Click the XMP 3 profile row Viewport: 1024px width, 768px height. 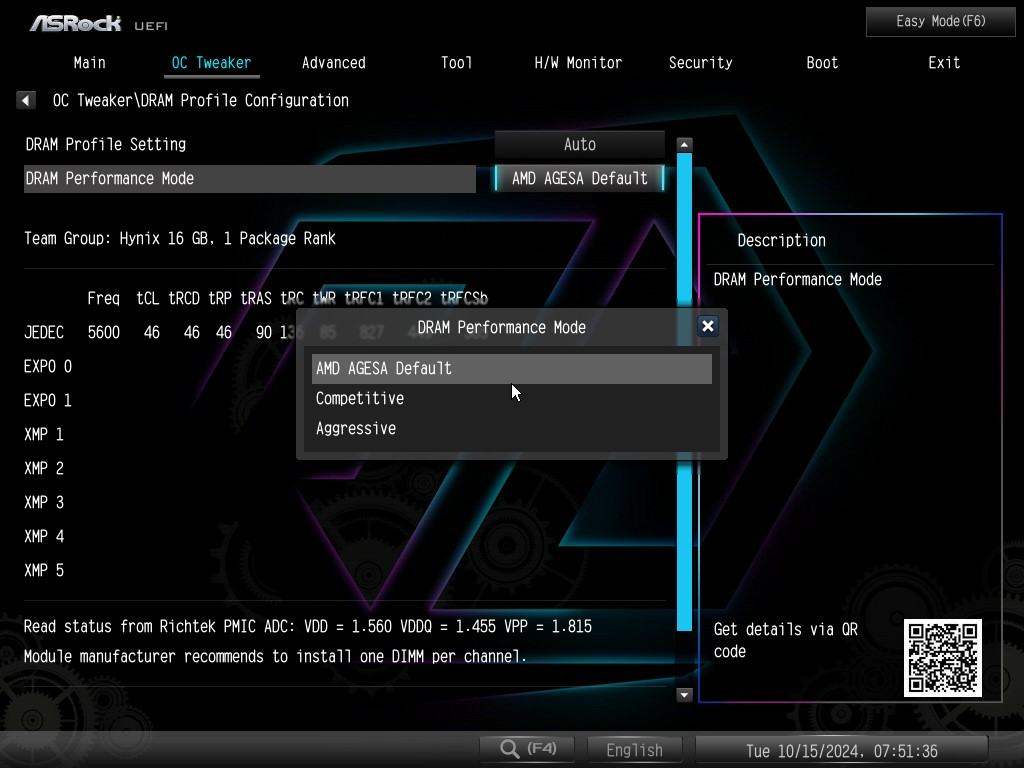(x=44, y=502)
